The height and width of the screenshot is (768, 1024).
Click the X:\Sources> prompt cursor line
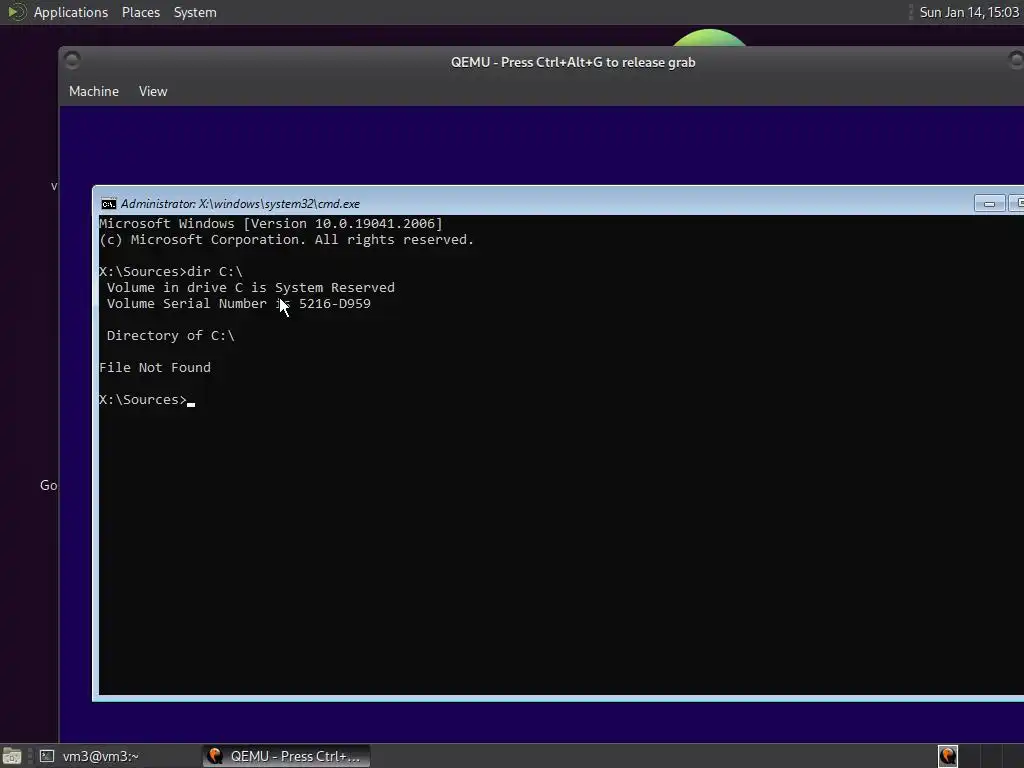(x=147, y=400)
